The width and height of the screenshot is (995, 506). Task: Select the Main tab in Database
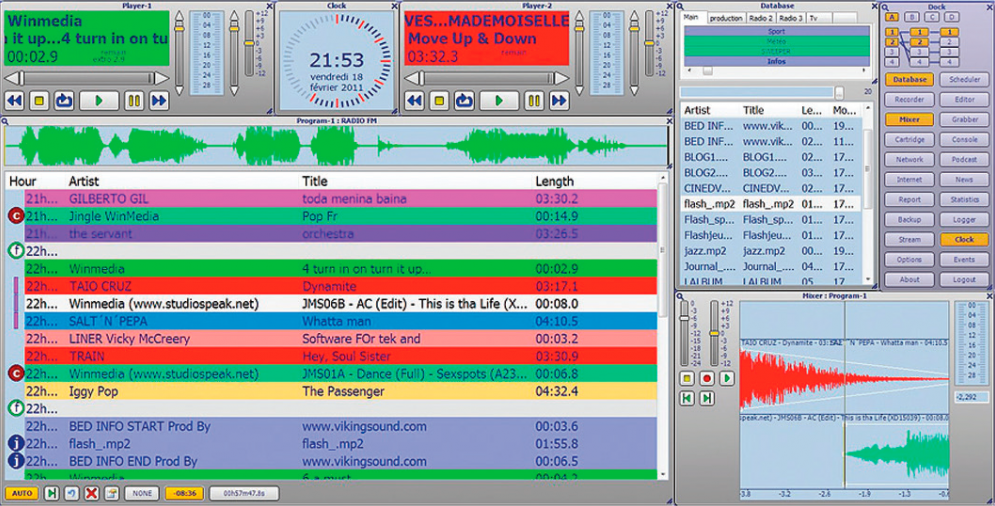[x=692, y=18]
